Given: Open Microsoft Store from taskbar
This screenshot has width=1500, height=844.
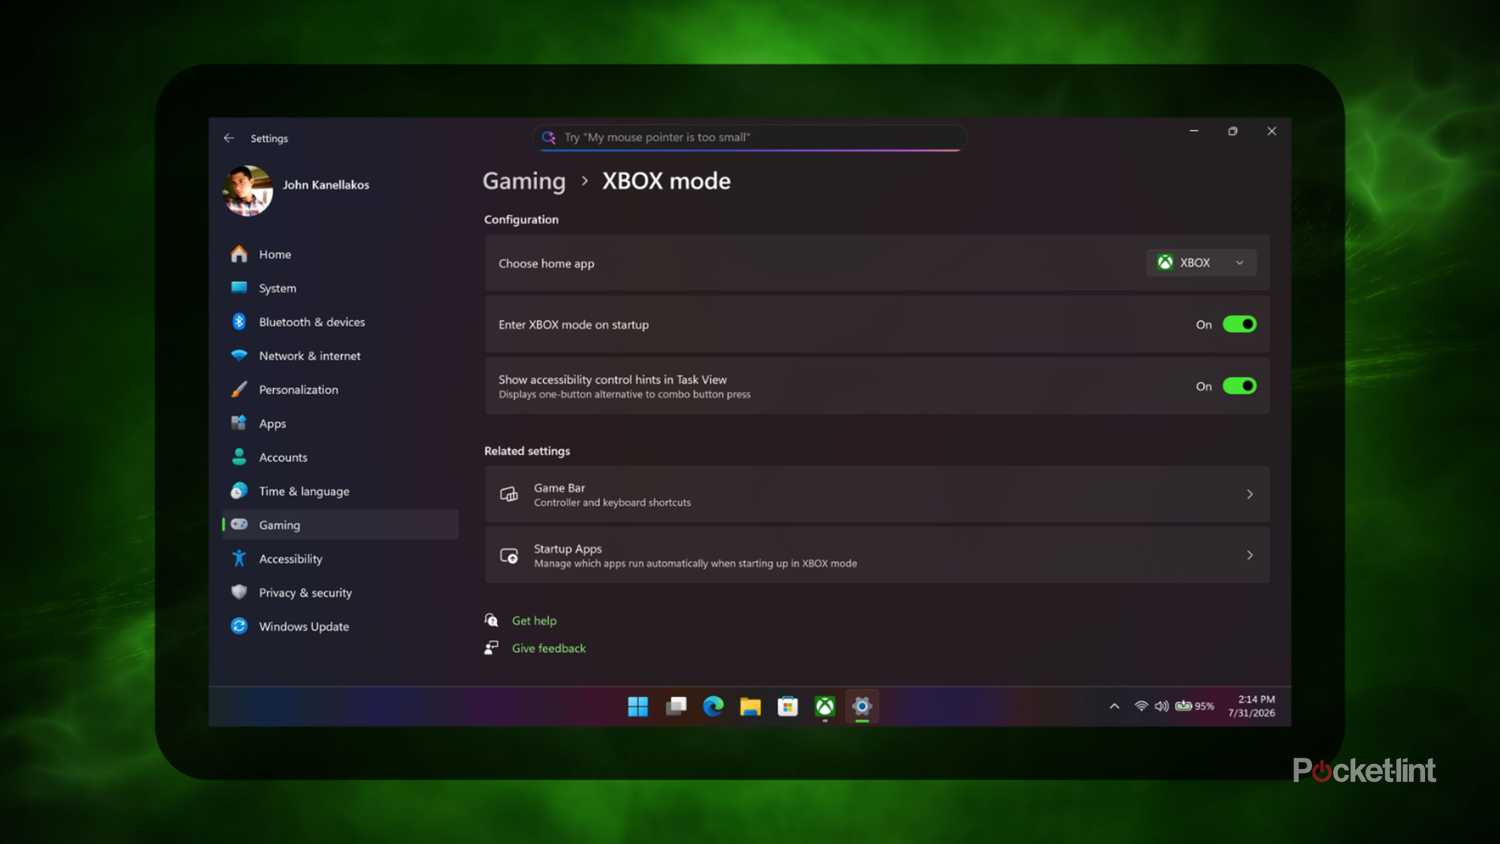Looking at the screenshot, I should pyautogui.click(x=788, y=707).
